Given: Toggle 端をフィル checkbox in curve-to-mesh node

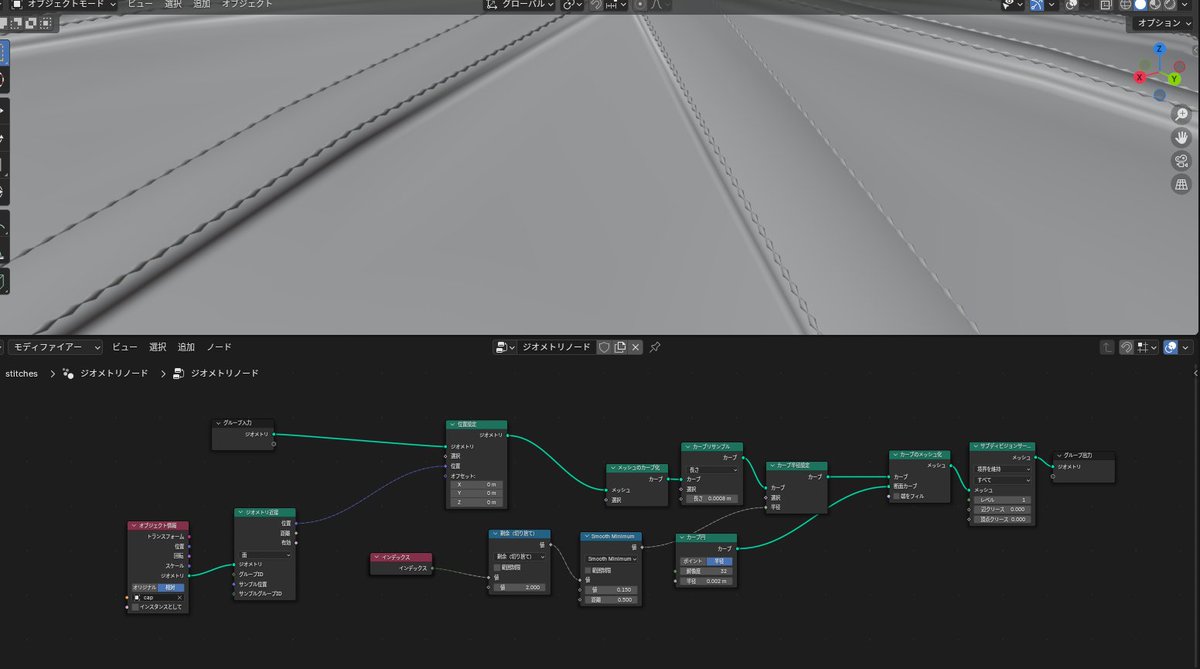Looking at the screenshot, I should click(x=898, y=496).
